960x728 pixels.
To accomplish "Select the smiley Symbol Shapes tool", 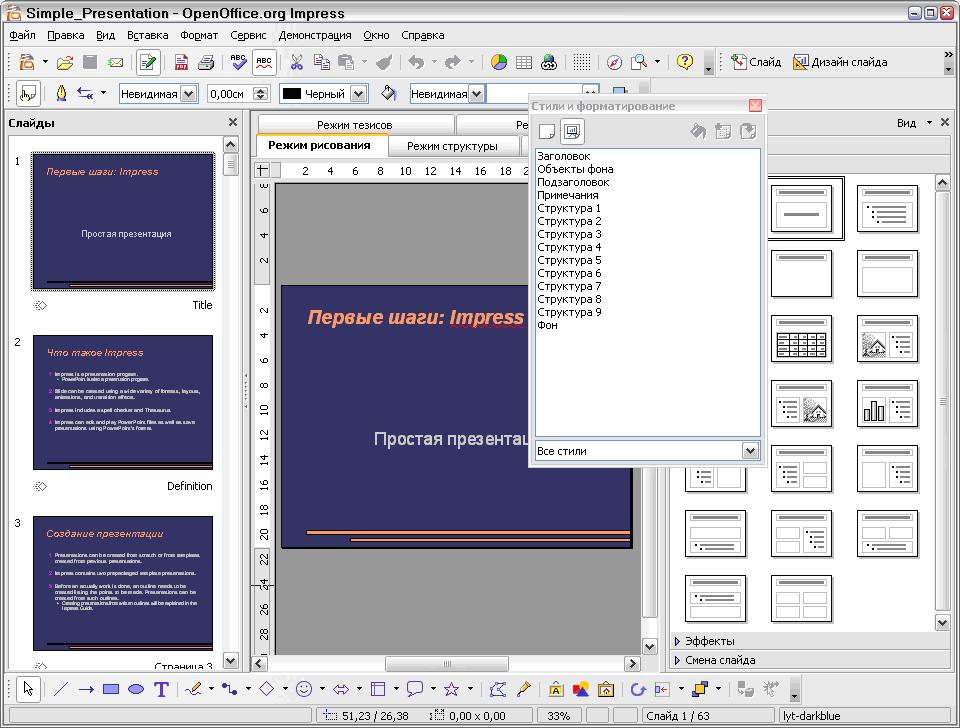I will pos(304,689).
